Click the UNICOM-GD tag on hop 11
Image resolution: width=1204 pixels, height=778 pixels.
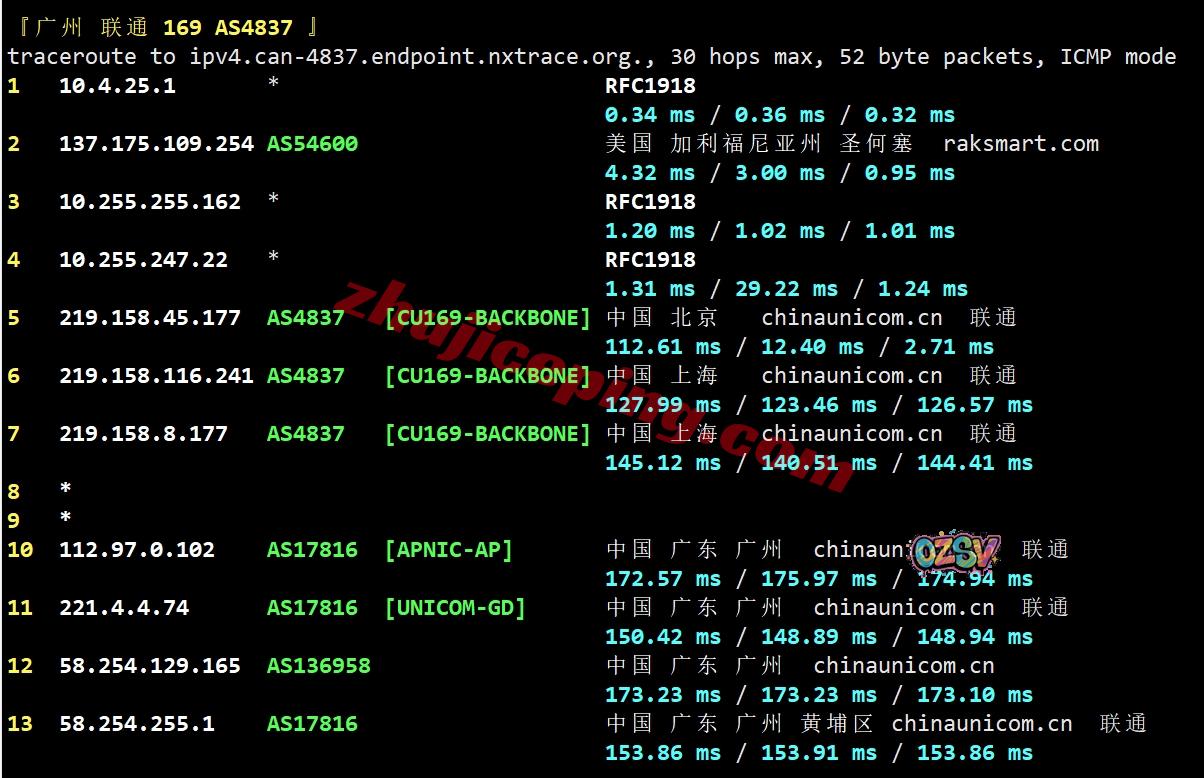point(455,608)
